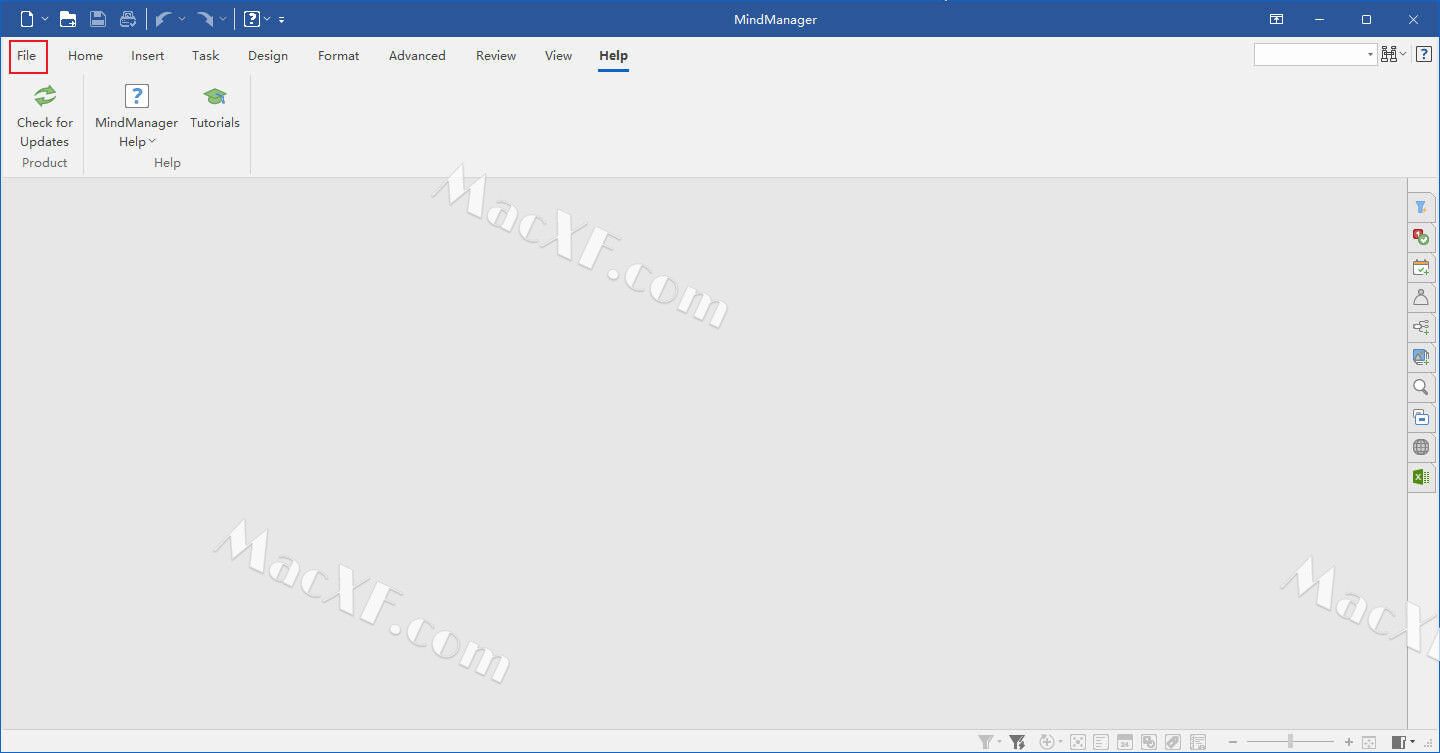Screen dimensions: 1440x753
Task: Open the View tab
Action: (558, 55)
